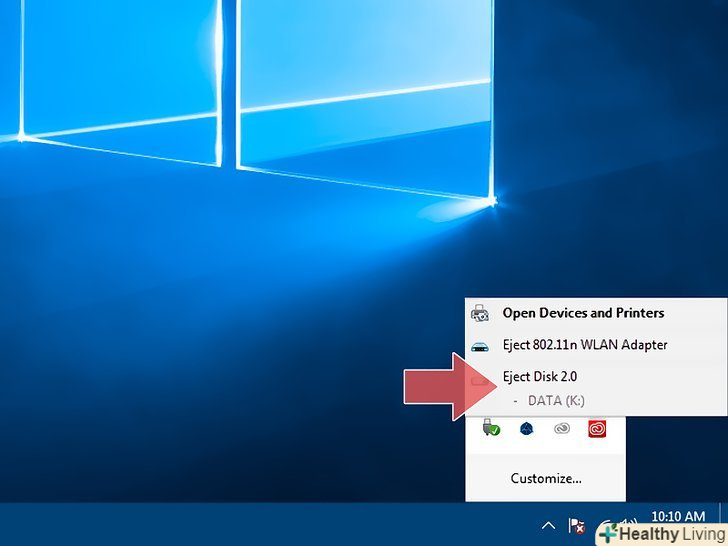Open the red Adobe Creative Cloud icon
728x546 pixels.
click(x=597, y=429)
